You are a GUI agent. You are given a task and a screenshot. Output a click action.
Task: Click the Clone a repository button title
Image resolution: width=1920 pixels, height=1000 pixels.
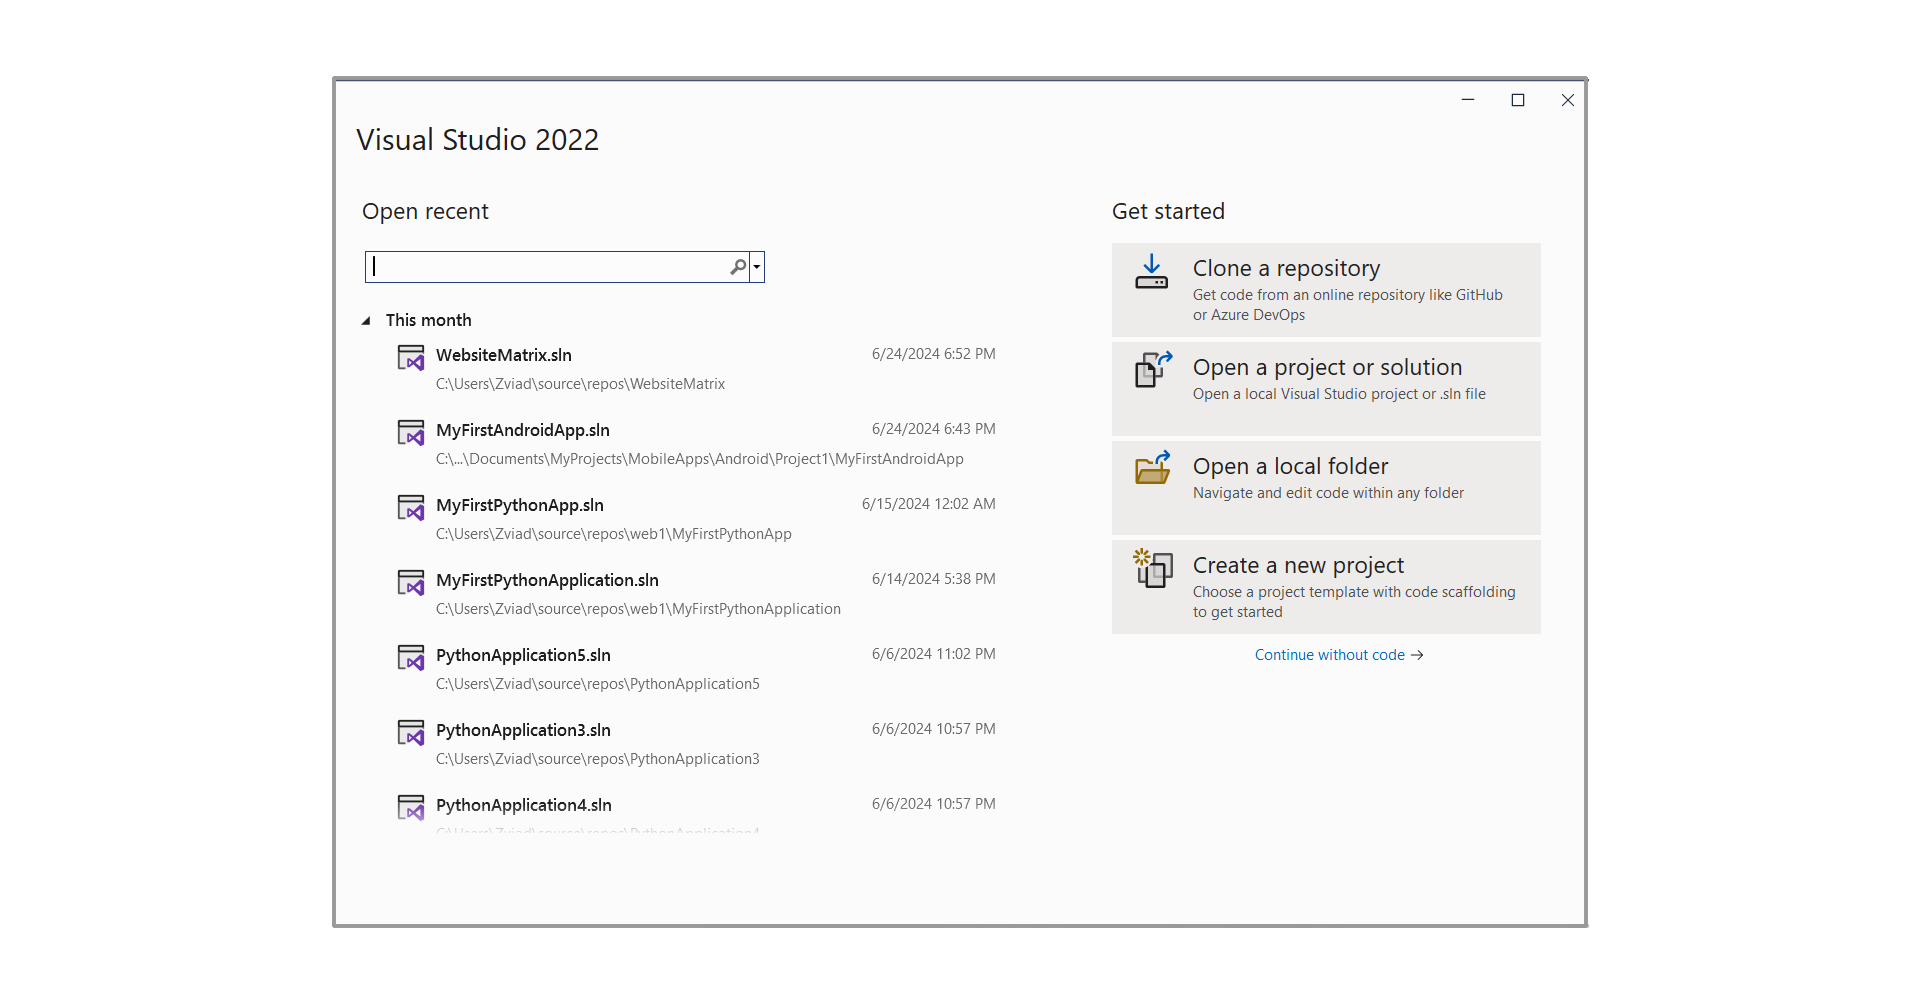click(x=1286, y=269)
